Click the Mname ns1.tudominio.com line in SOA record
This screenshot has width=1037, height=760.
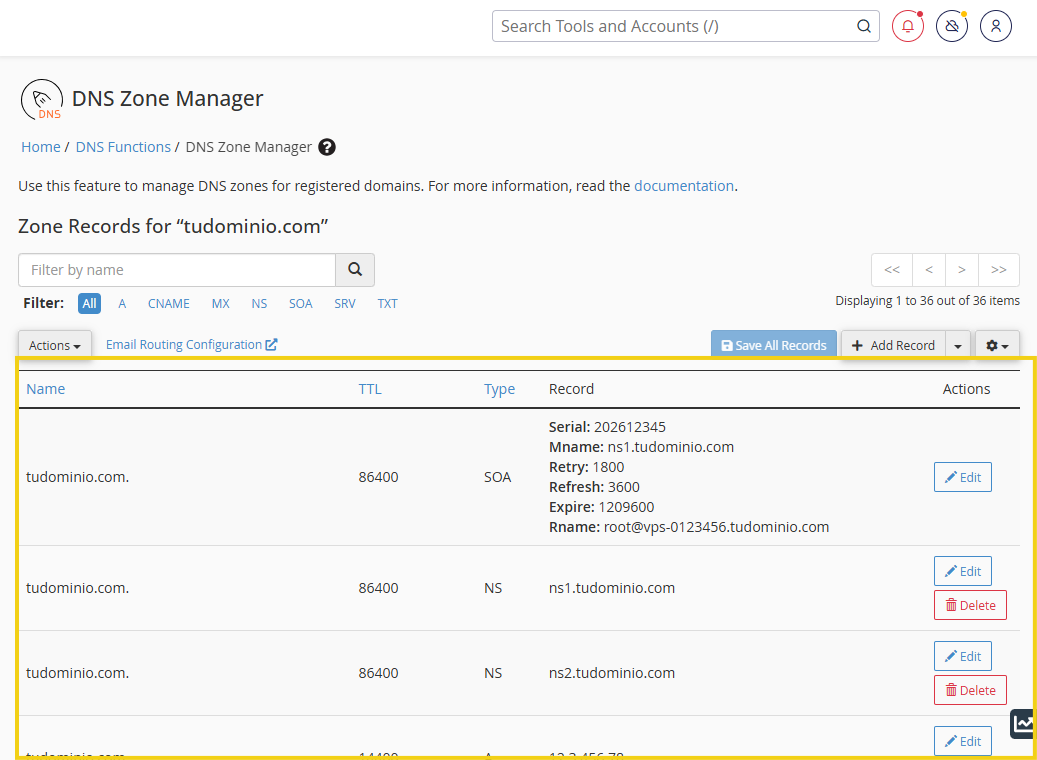click(642, 447)
